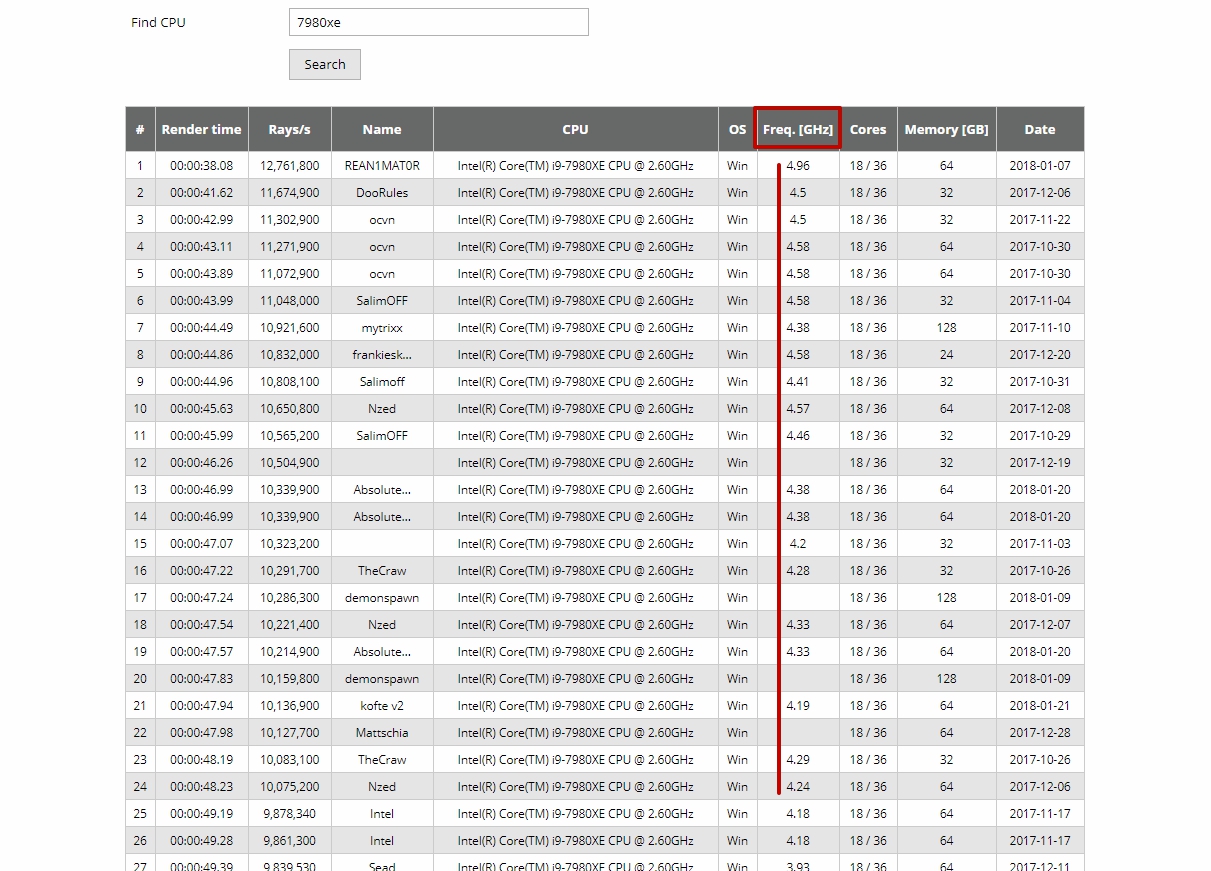The image size is (1211, 871).
Task: Click the Find CPU search input field
Action: pos(438,22)
